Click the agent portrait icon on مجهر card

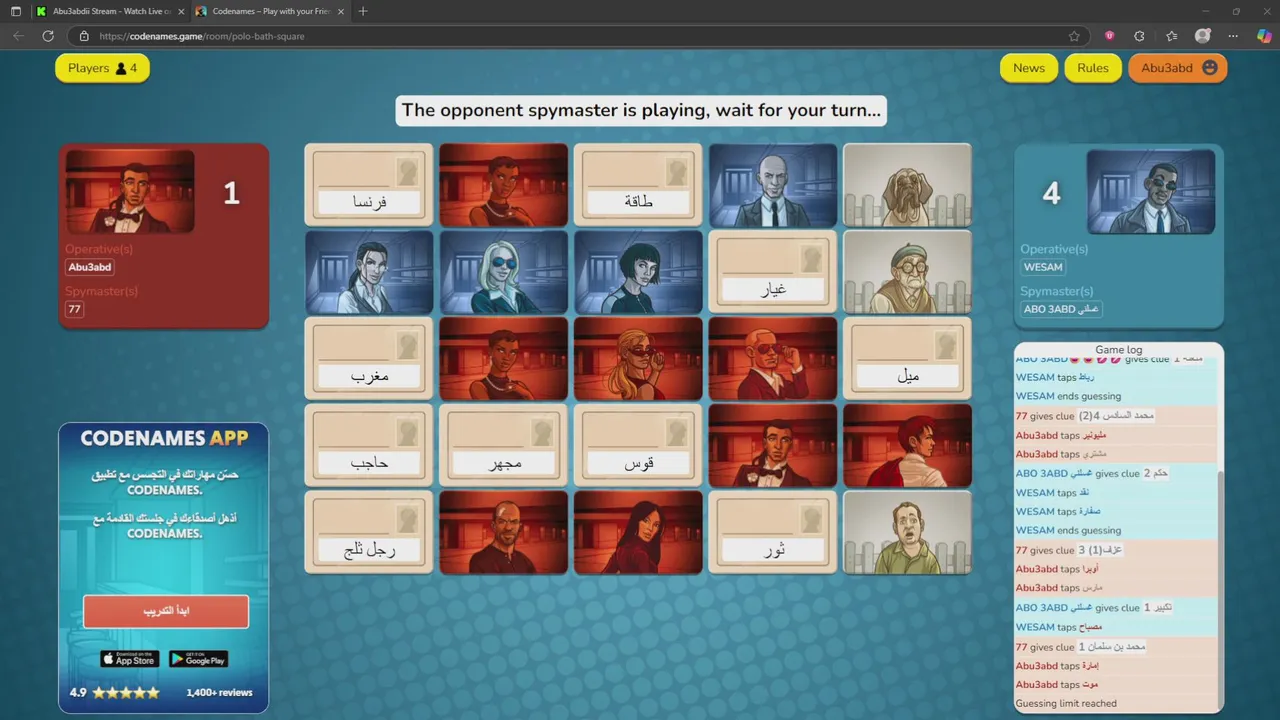coord(543,432)
